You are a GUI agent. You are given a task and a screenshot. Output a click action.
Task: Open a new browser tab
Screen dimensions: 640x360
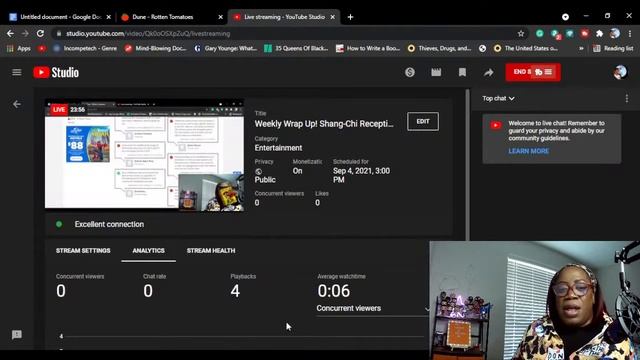pyautogui.click(x=350, y=17)
